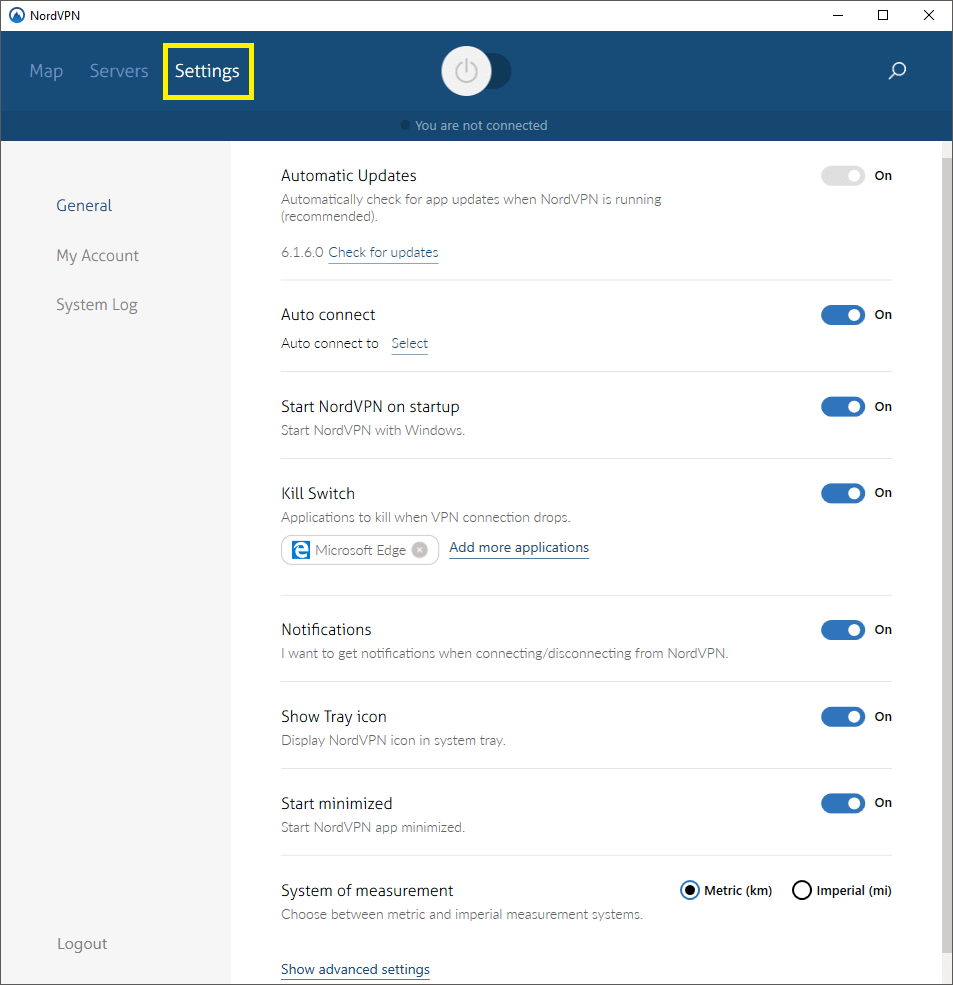Close the NordVPN window
The width and height of the screenshot is (953, 985).
point(928,15)
